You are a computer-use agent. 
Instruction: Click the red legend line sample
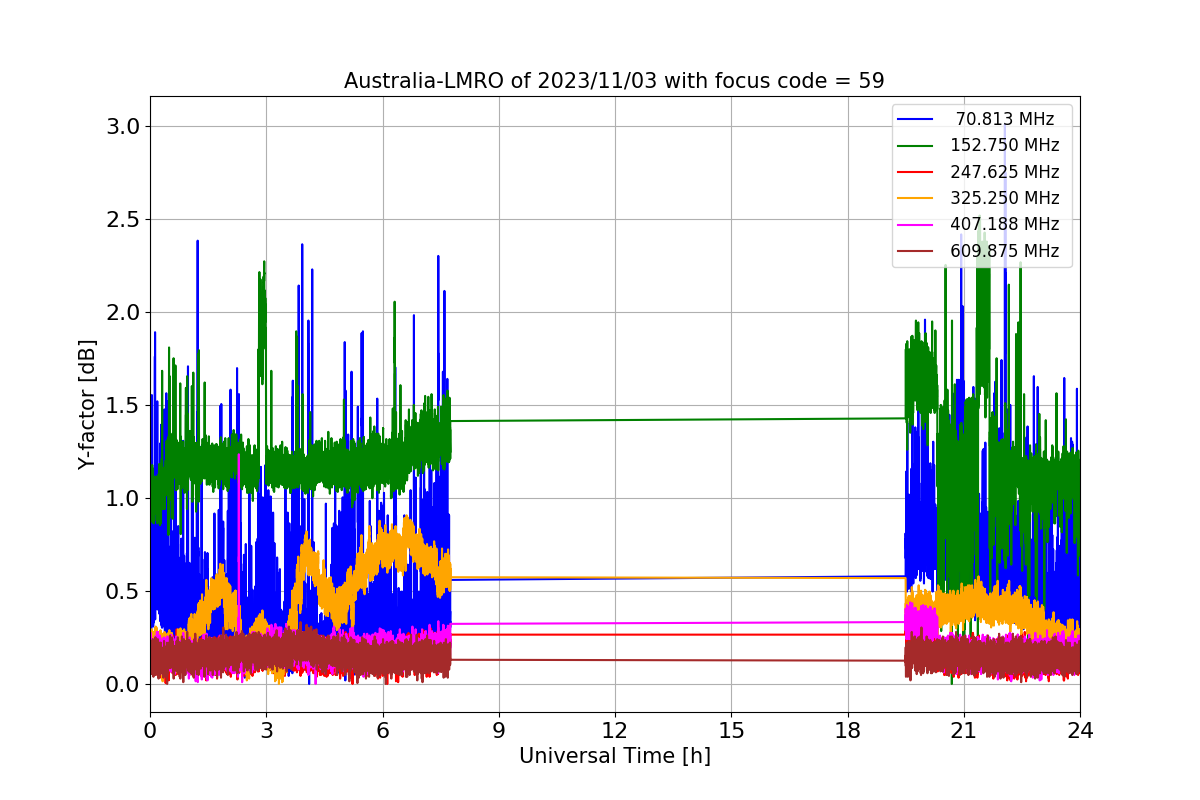pos(916,172)
